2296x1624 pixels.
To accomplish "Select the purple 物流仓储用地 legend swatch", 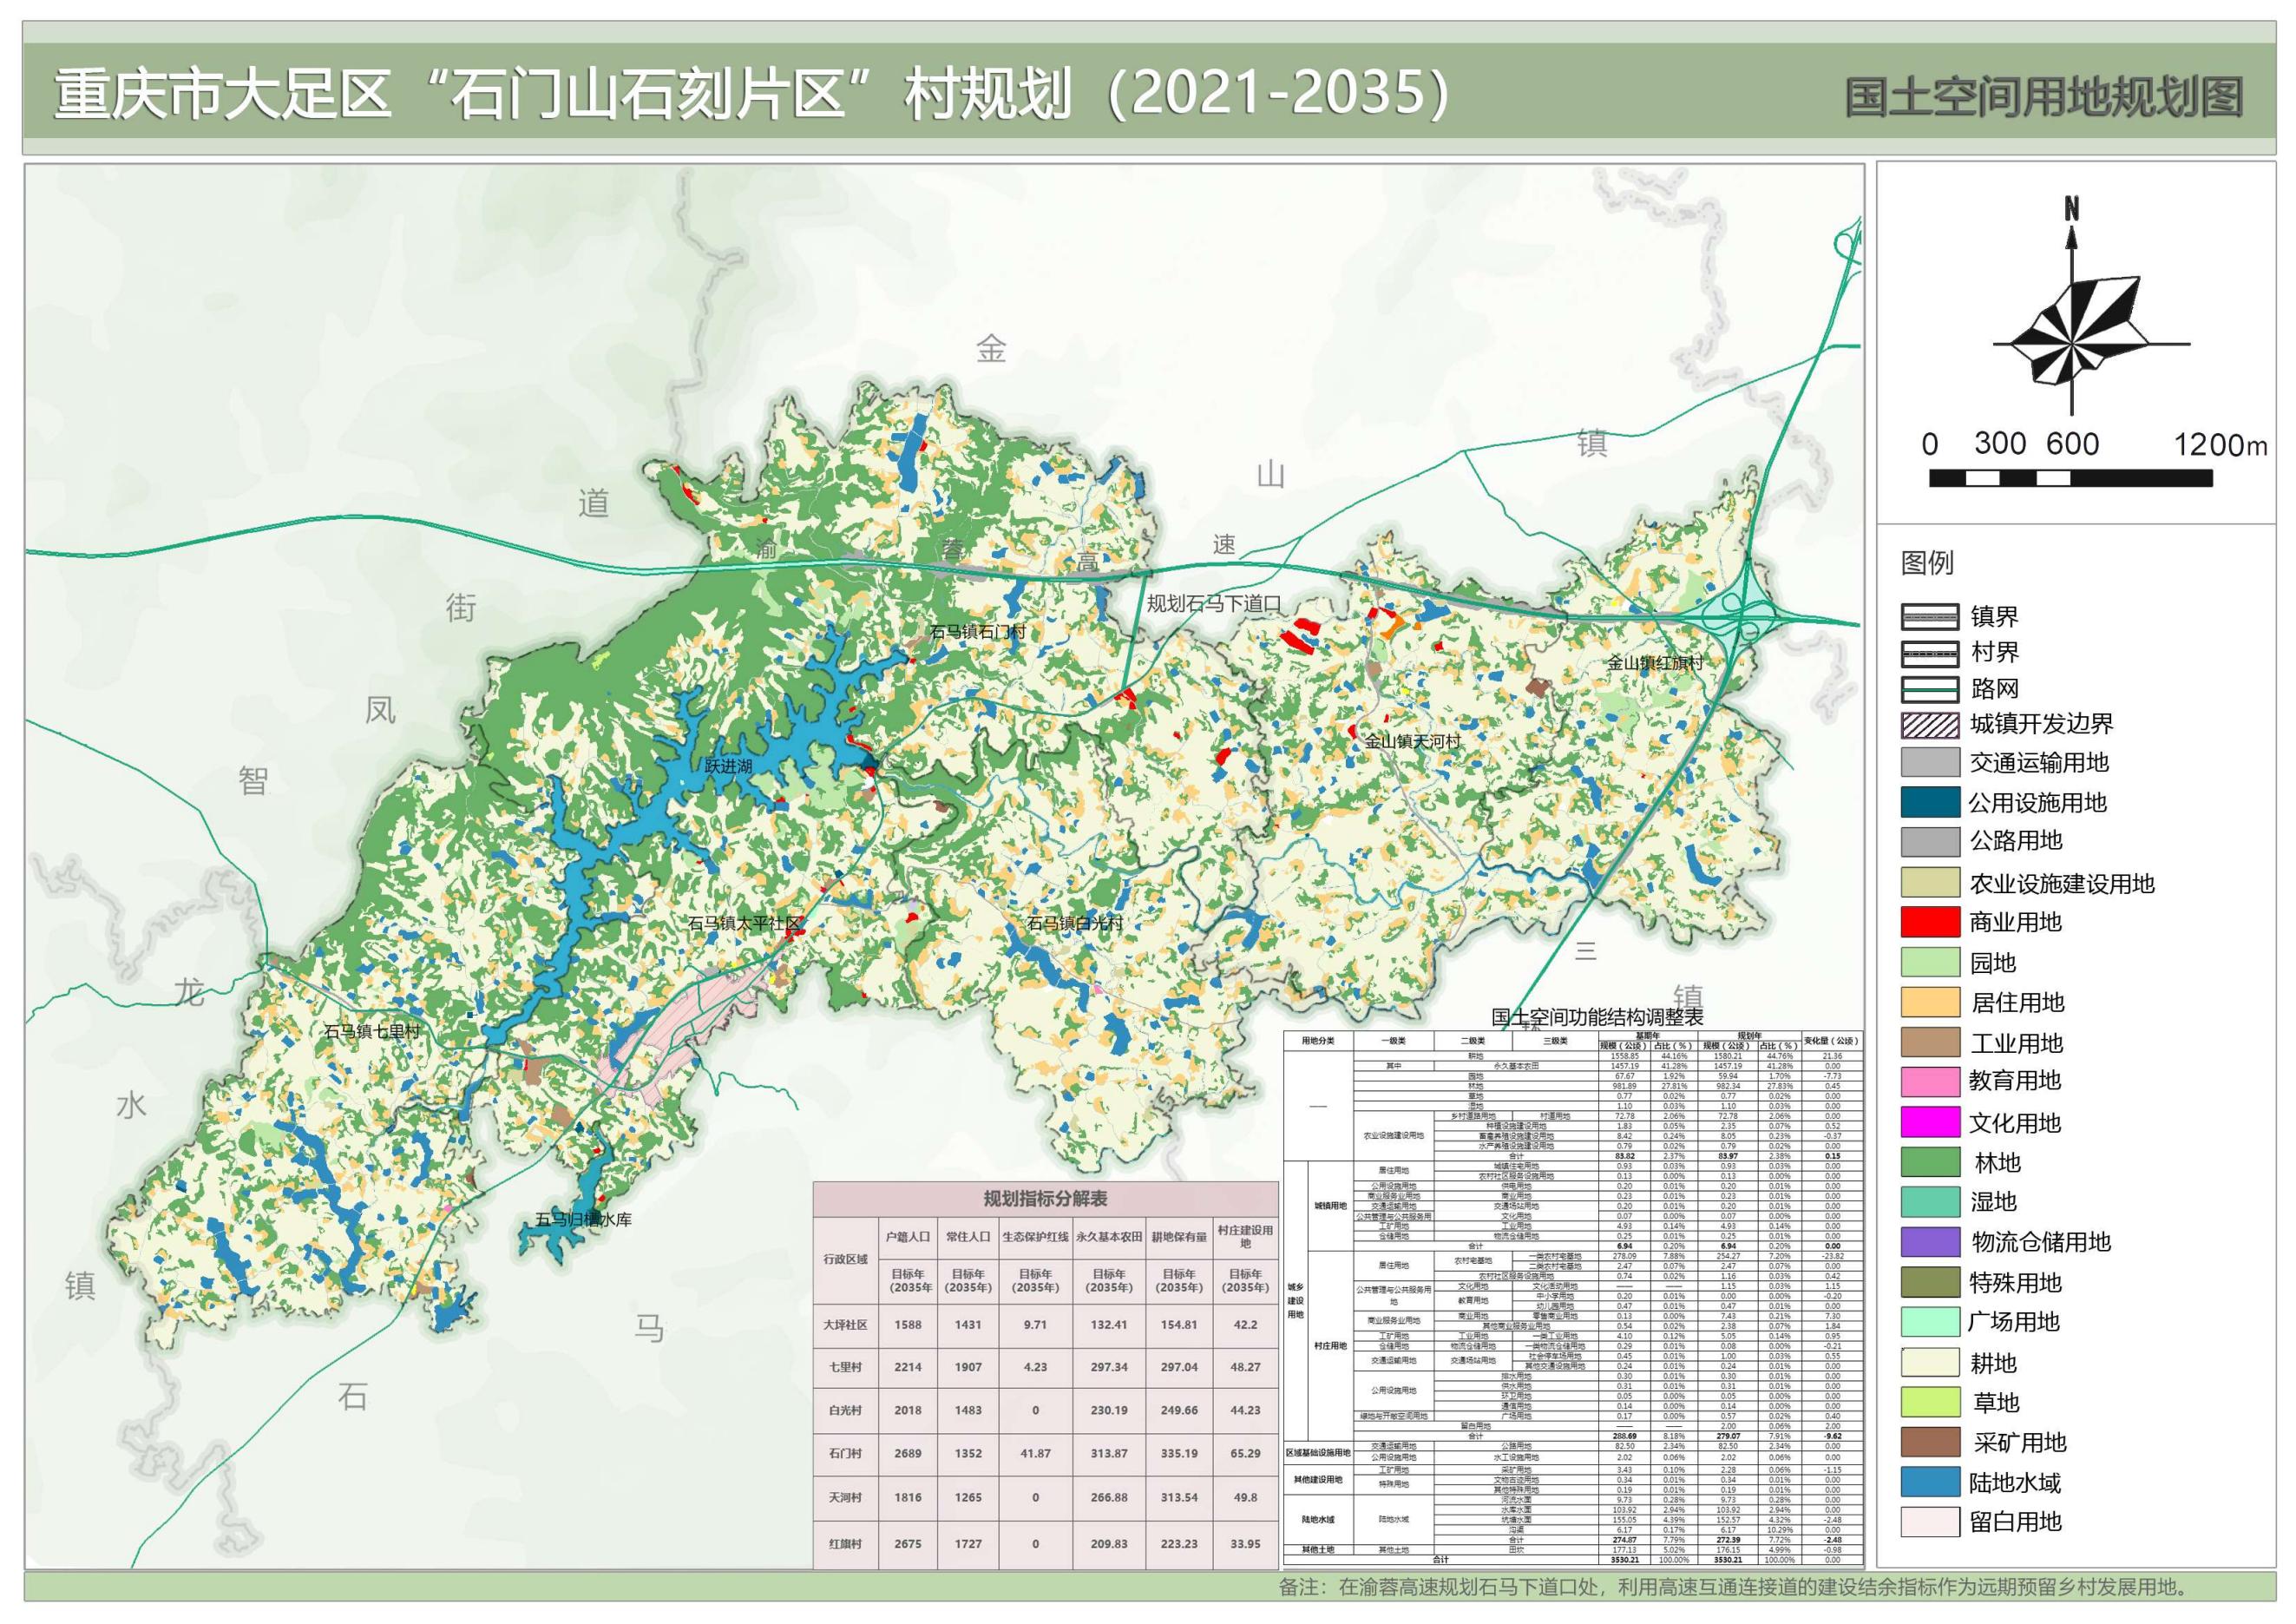I will point(1930,1242).
